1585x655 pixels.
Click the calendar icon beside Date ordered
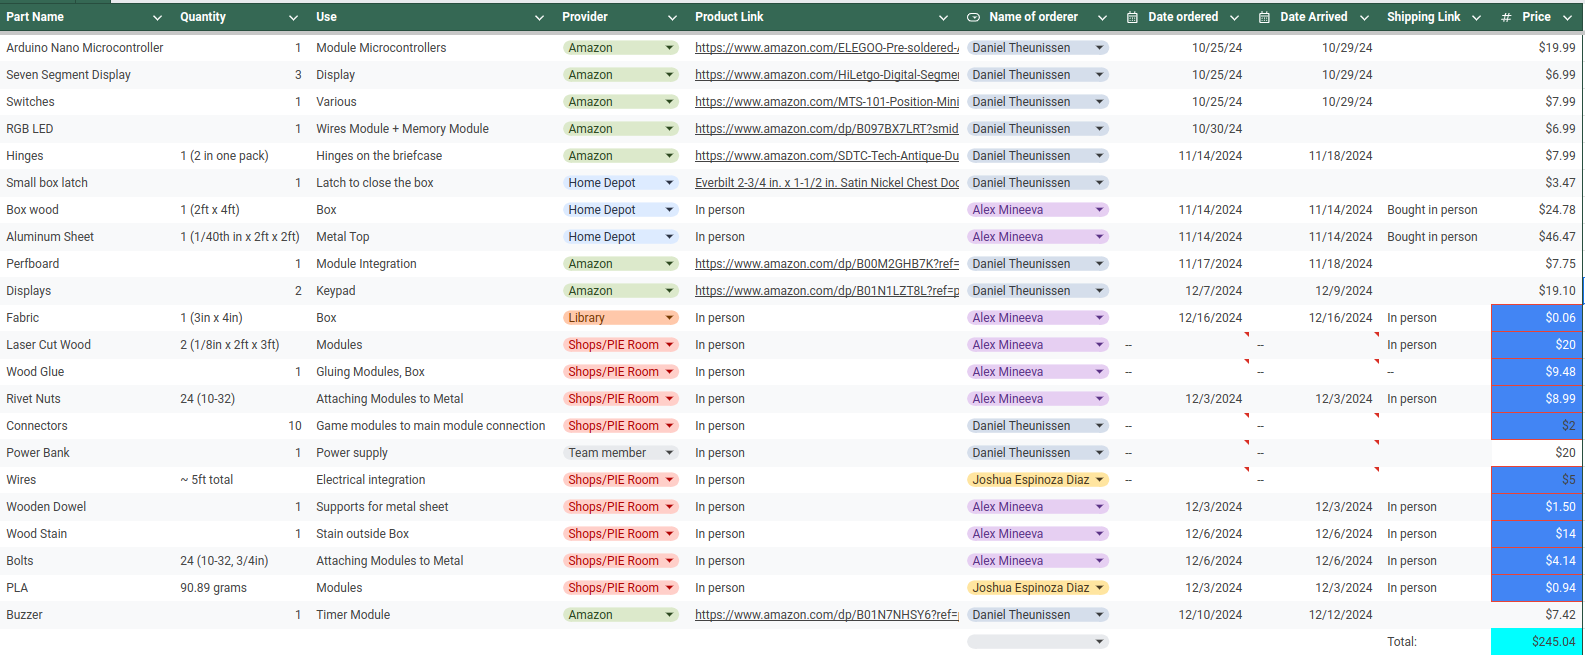[1132, 17]
